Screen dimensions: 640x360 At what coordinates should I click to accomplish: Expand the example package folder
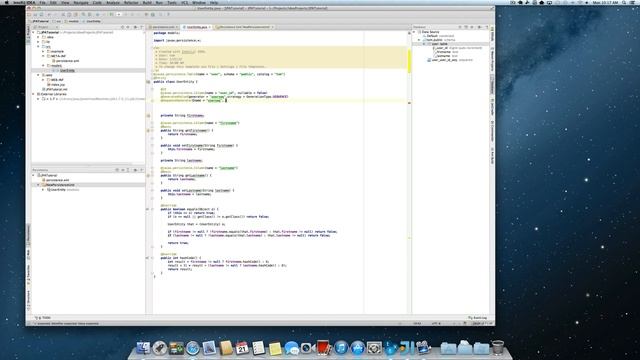pyautogui.click(x=44, y=51)
